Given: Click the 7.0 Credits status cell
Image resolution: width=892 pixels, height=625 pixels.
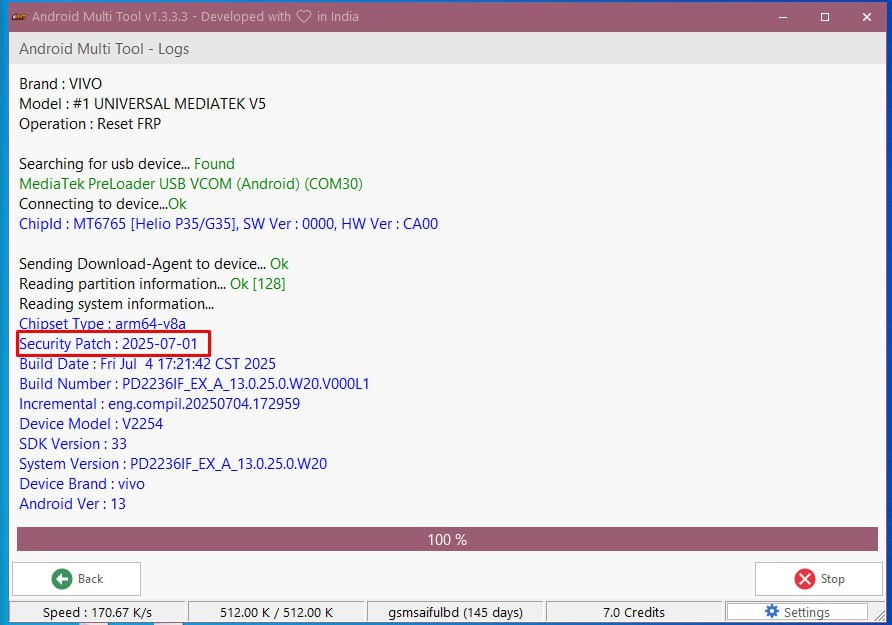Looking at the screenshot, I should (x=634, y=612).
